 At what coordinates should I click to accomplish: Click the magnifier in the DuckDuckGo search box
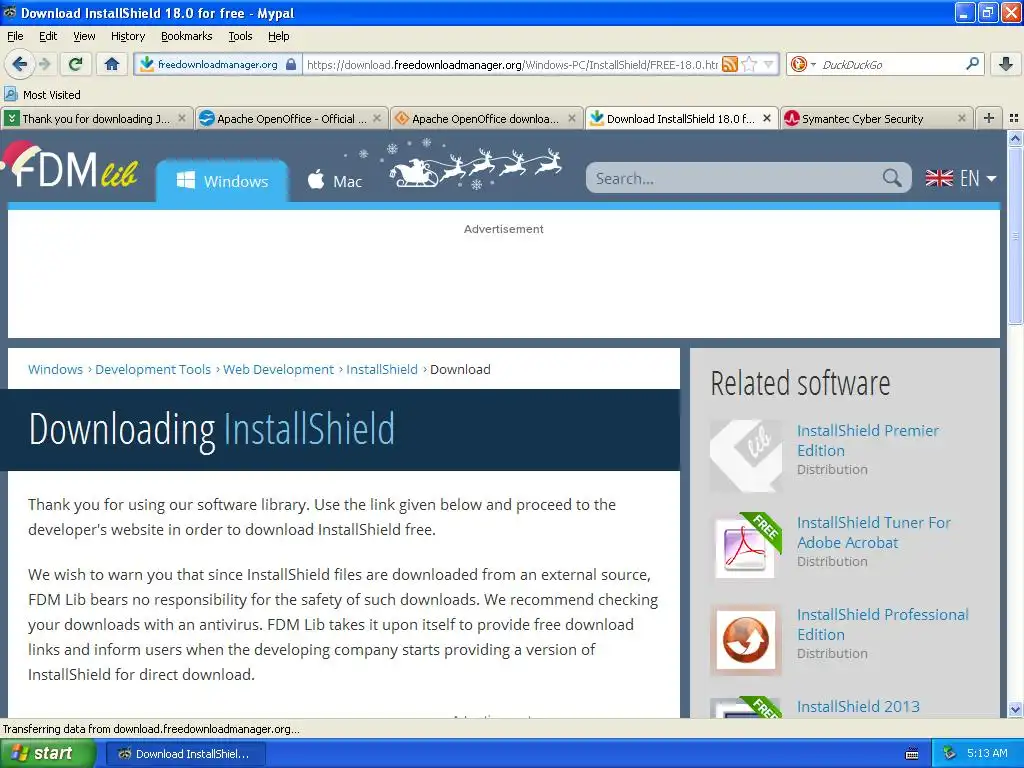click(x=972, y=64)
